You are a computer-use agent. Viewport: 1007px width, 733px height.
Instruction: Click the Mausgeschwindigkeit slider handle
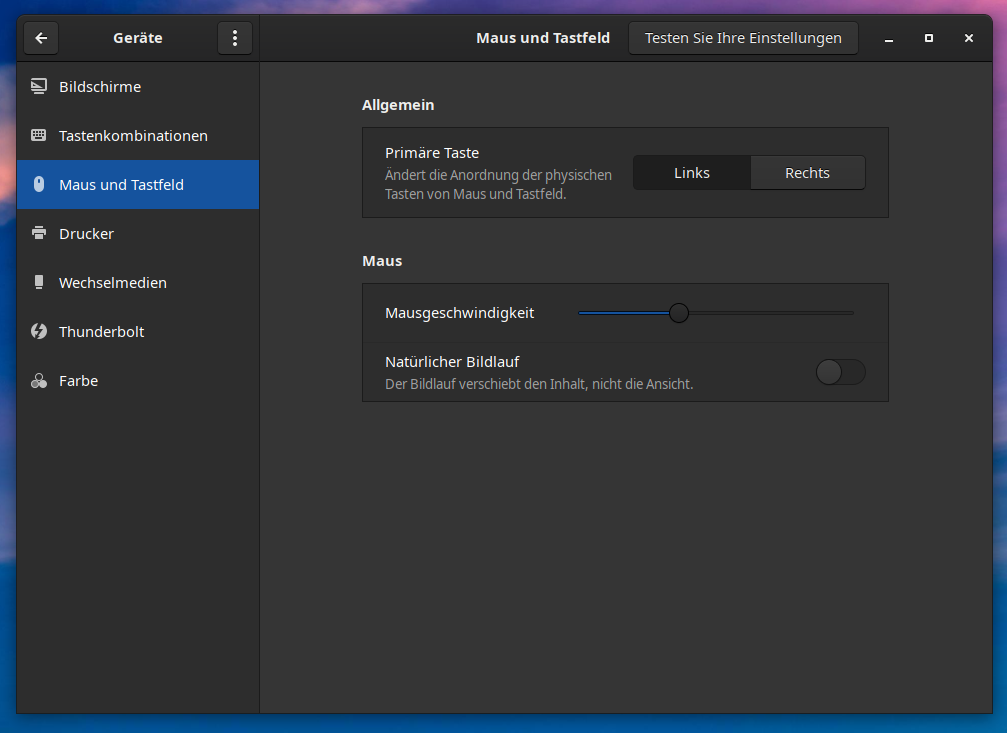pos(679,313)
